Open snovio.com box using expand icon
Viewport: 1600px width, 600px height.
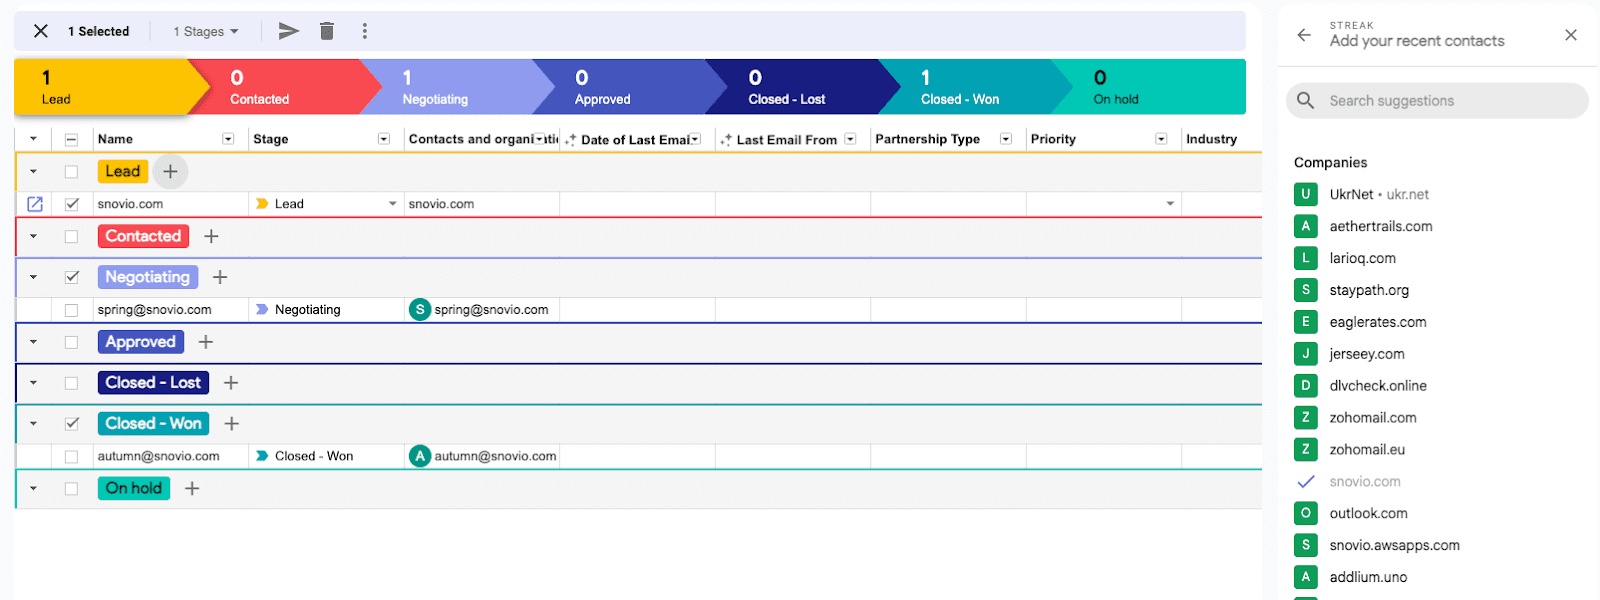click(35, 204)
